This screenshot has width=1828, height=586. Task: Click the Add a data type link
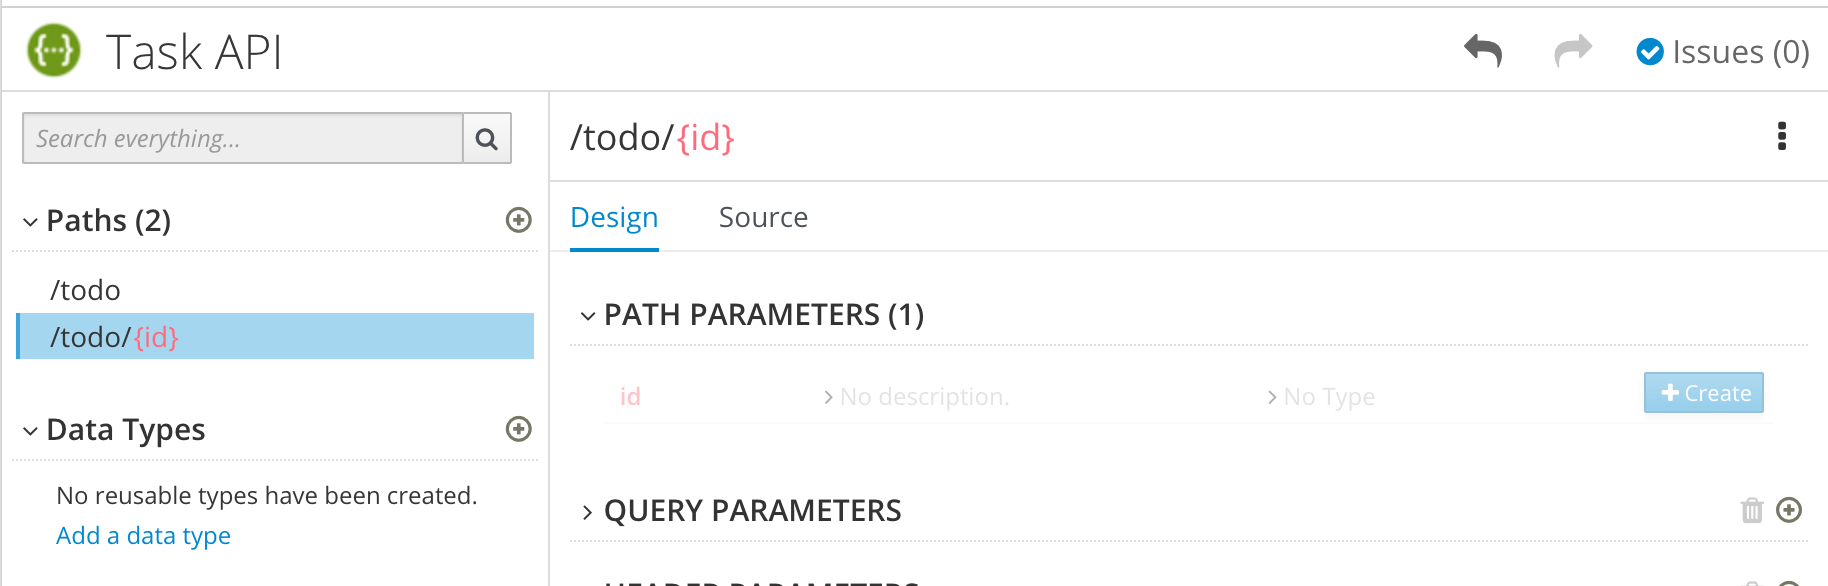coord(143,536)
